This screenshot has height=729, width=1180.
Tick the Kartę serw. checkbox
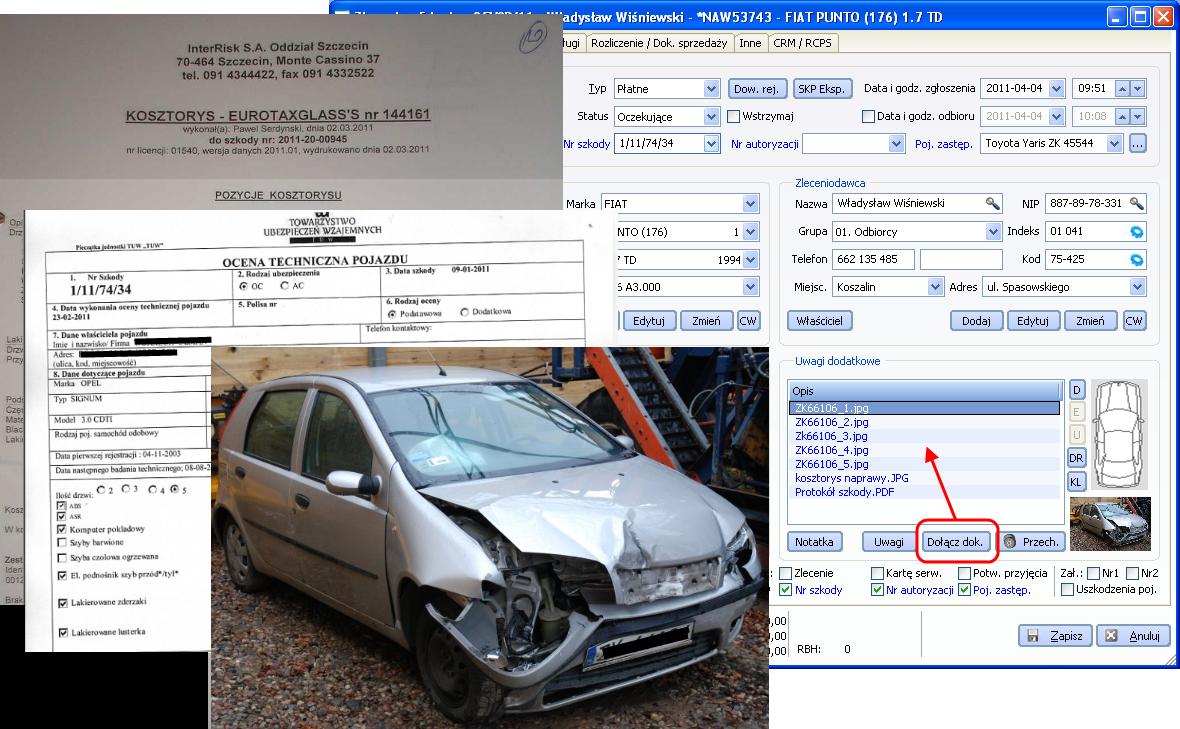pyautogui.click(x=877, y=573)
